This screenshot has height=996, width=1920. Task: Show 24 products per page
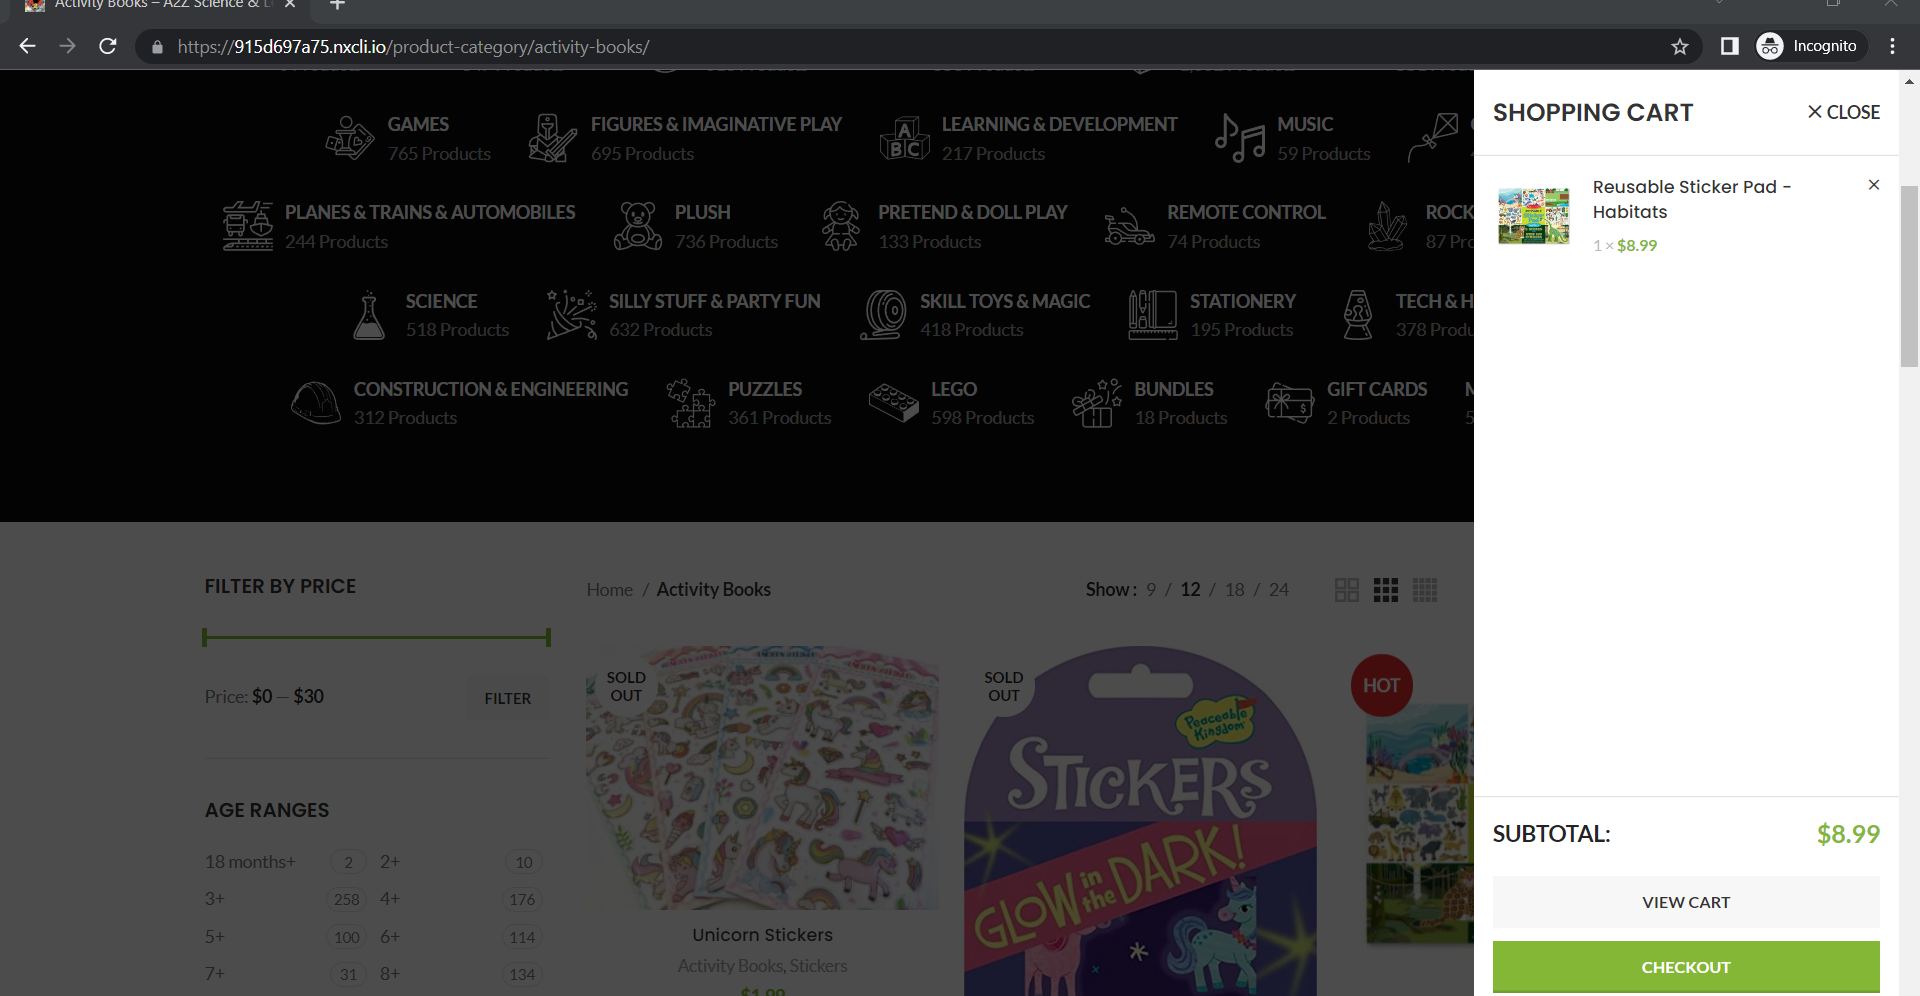pos(1279,590)
